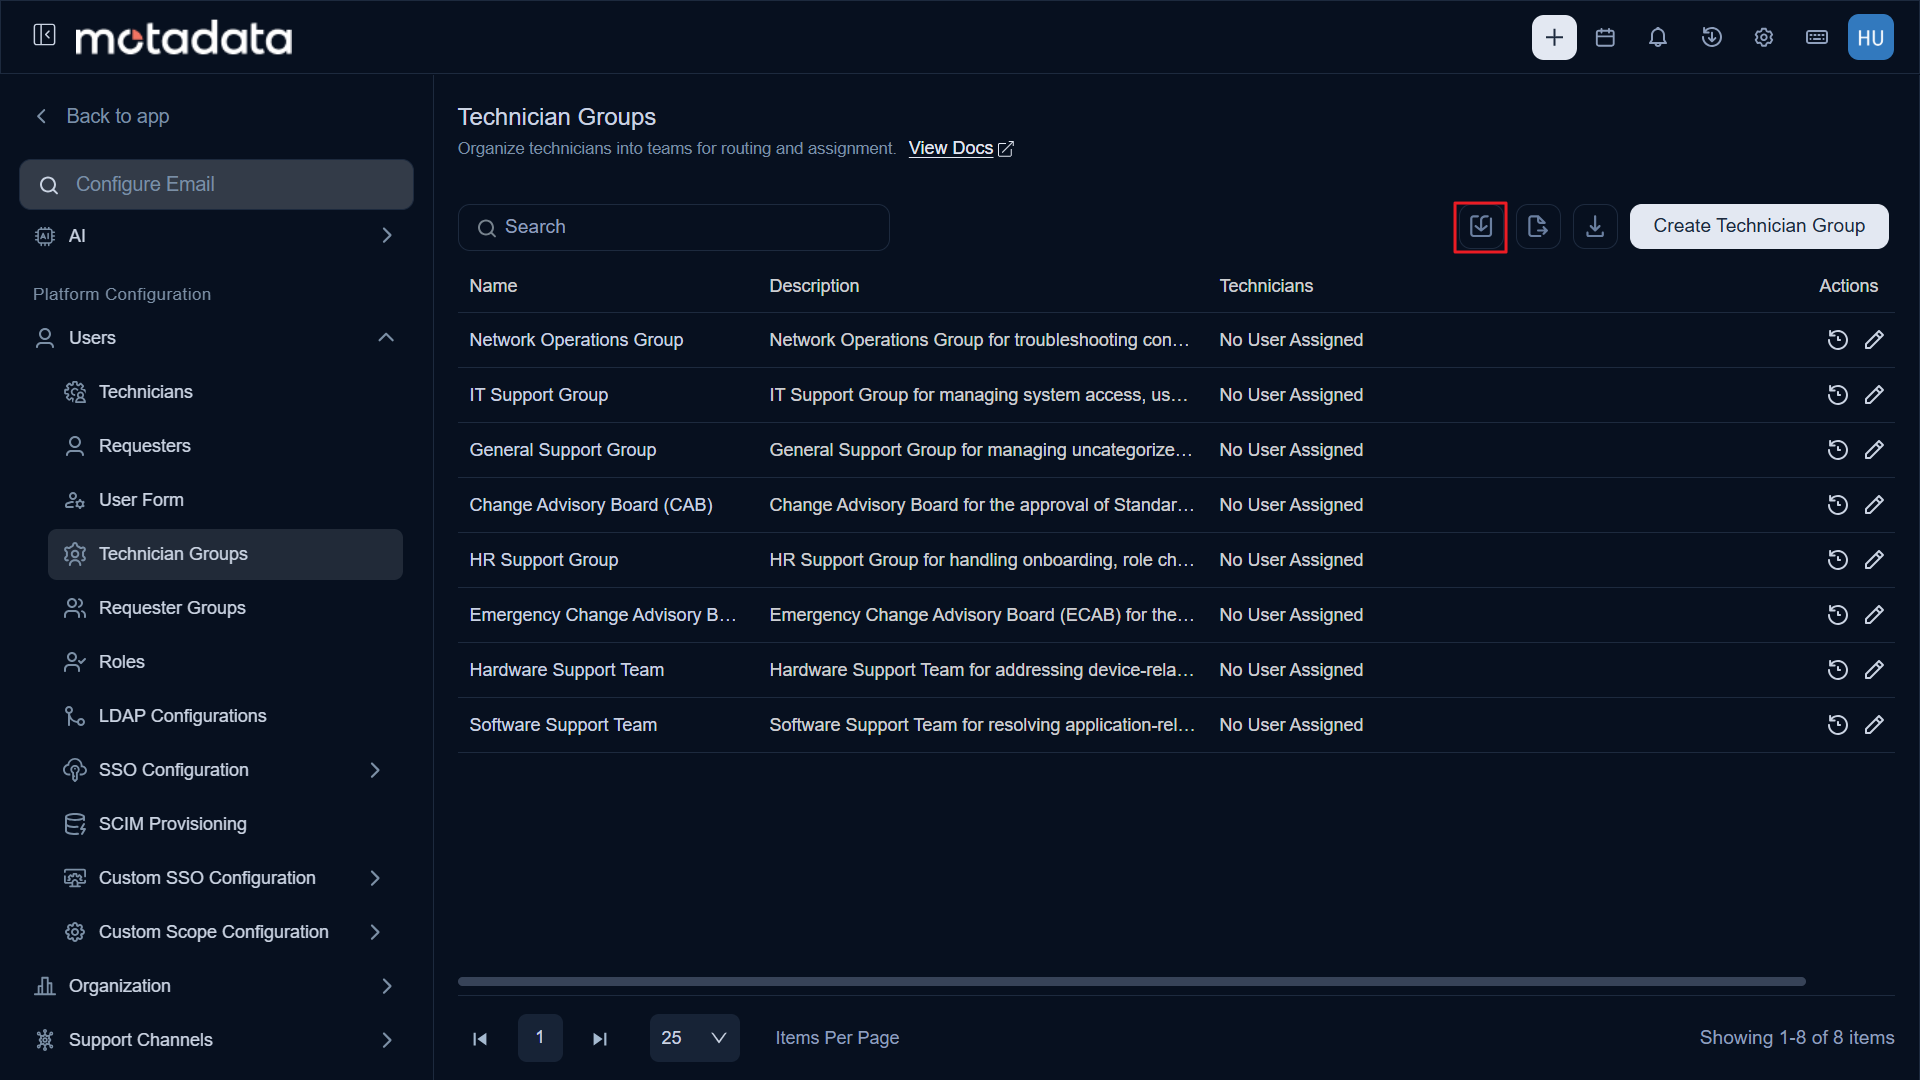1920x1080 pixels.
Task: Expand the SSO Configuration submenu
Action: tap(375, 770)
